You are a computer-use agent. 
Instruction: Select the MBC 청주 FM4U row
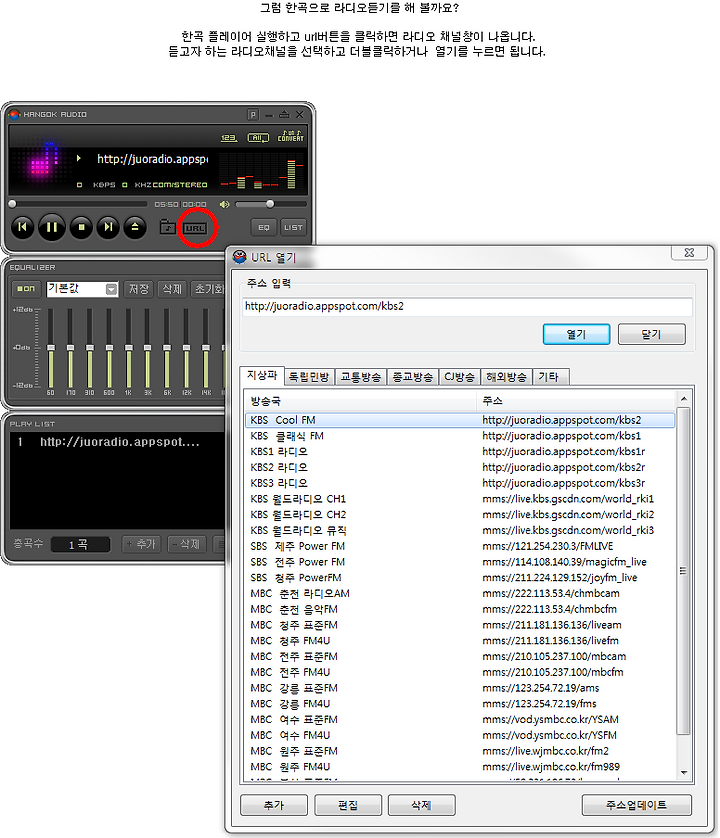point(460,641)
